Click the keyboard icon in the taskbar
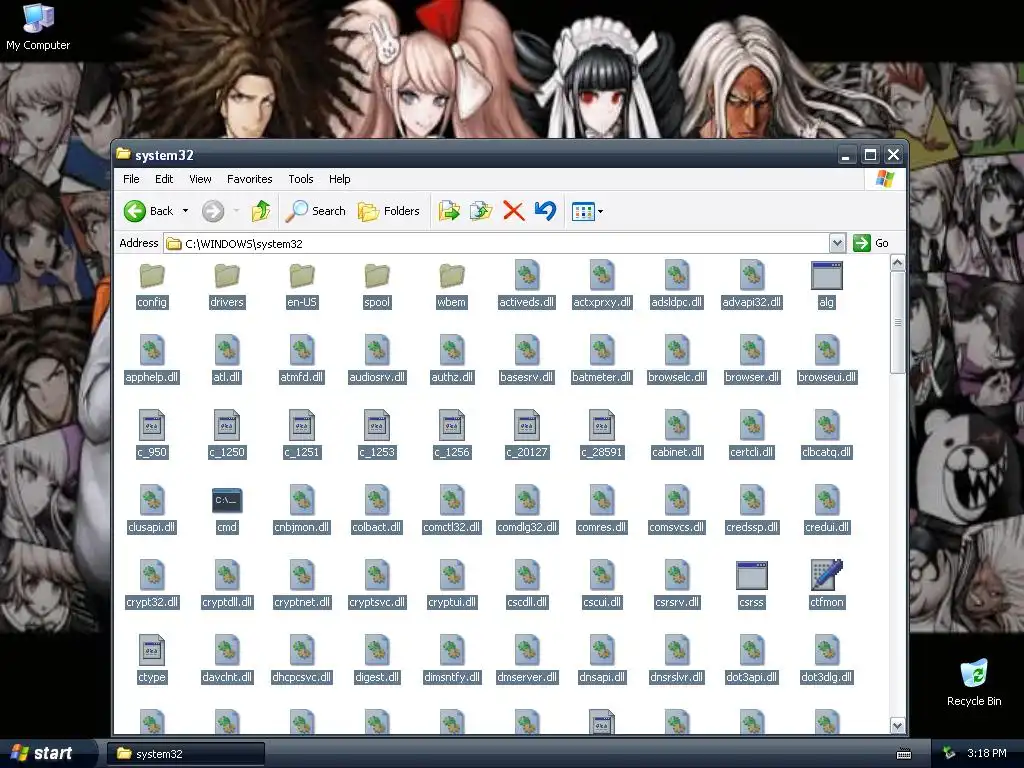This screenshot has width=1024, height=768. pyautogui.click(x=904, y=754)
